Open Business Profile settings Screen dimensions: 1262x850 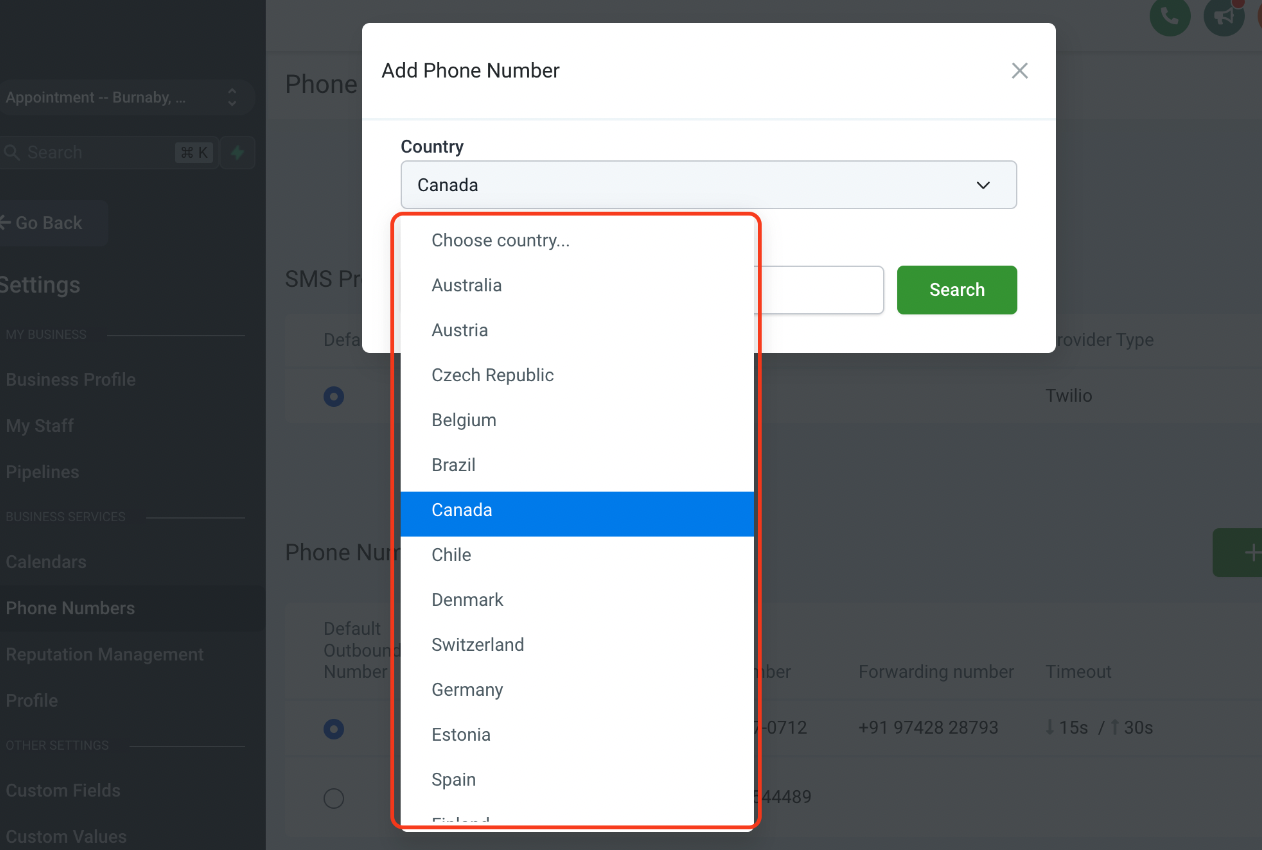pos(70,380)
